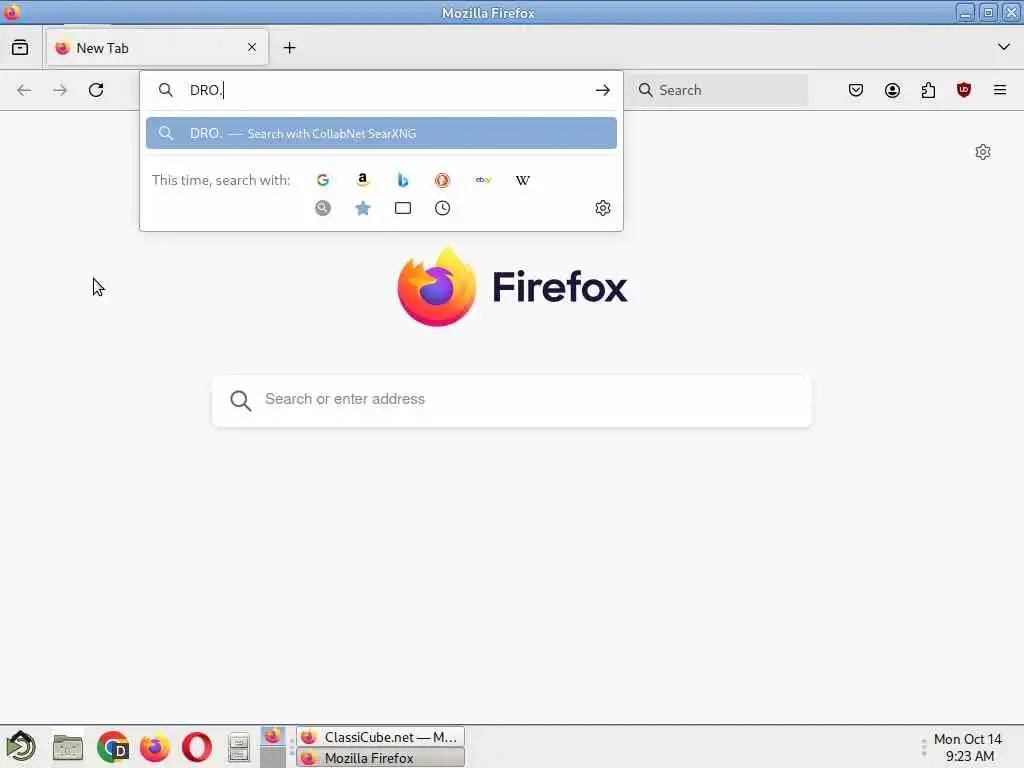The width and height of the screenshot is (1024, 768).
Task: Personalize New Tab with gear icon
Action: pyautogui.click(x=983, y=152)
